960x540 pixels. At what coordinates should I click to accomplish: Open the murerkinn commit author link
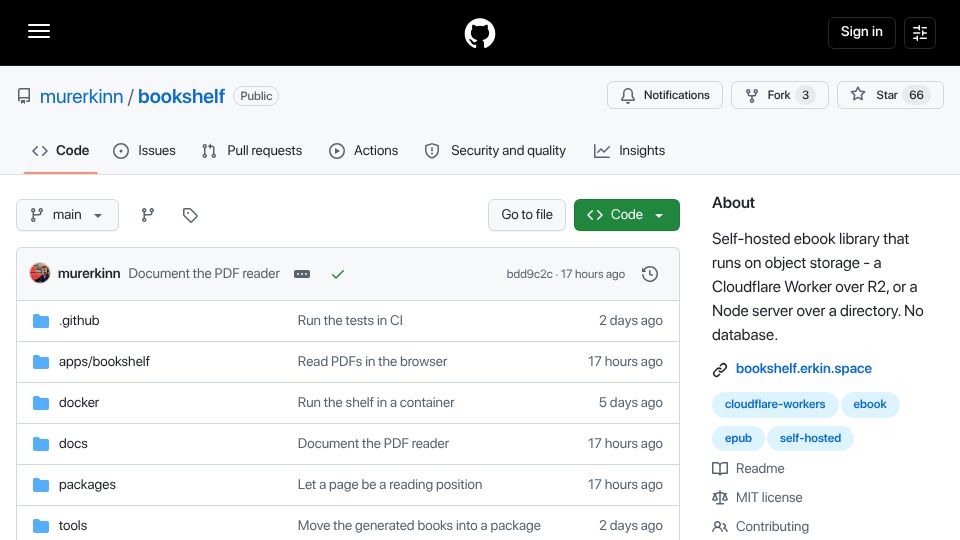click(89, 274)
